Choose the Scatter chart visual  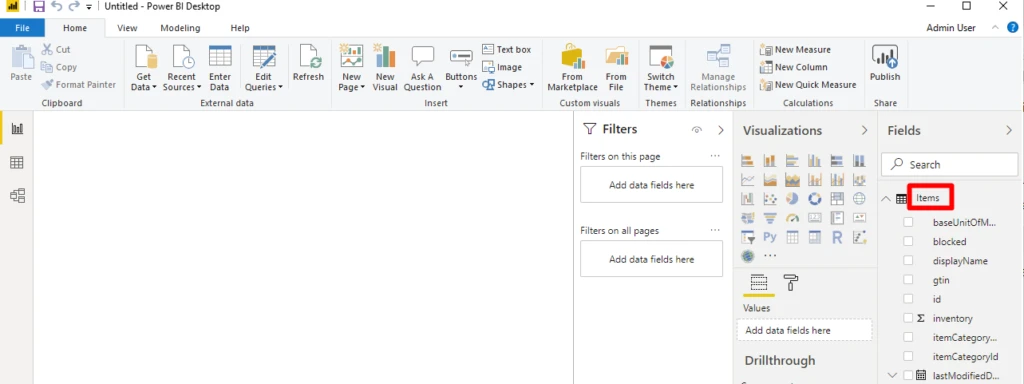point(770,199)
